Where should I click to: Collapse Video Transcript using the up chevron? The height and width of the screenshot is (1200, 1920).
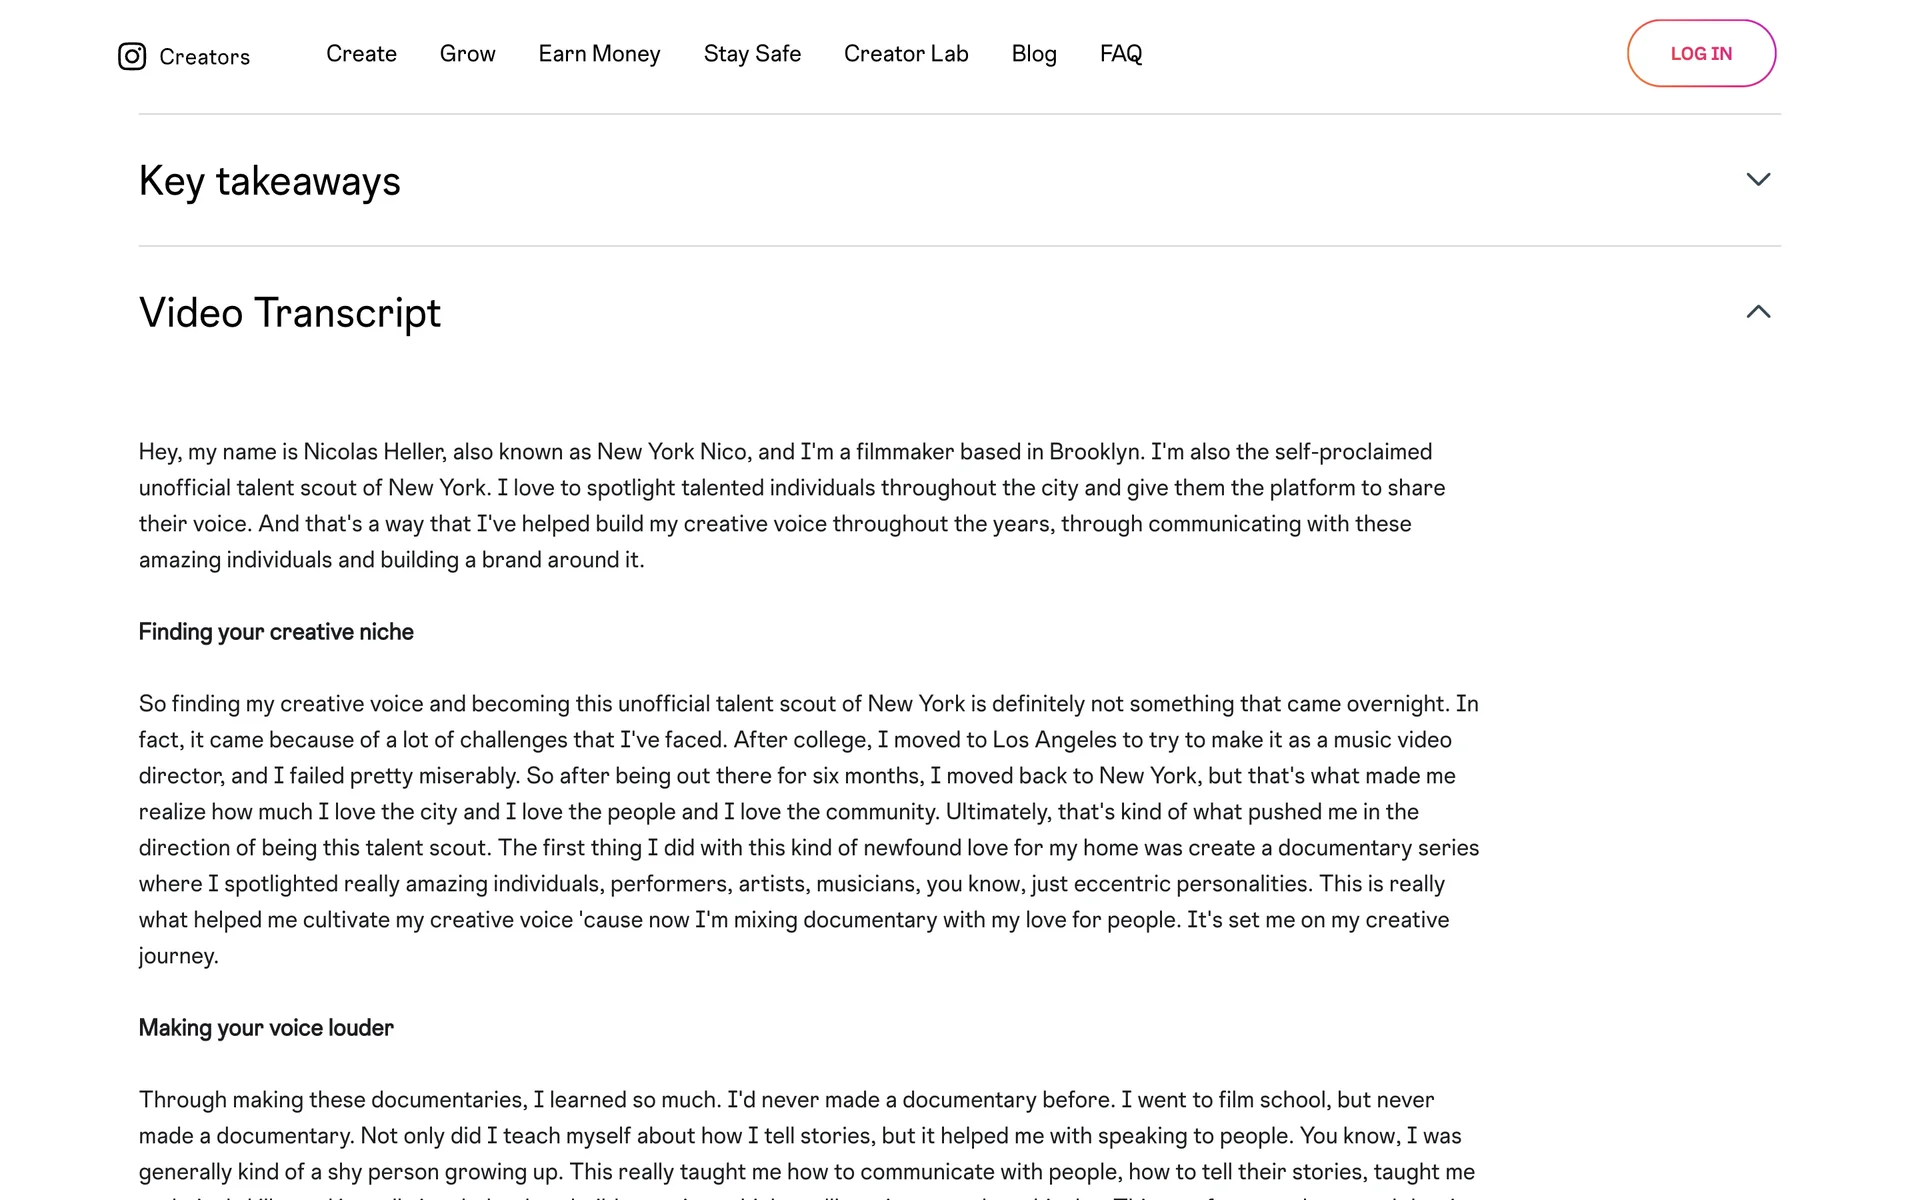click(1758, 312)
